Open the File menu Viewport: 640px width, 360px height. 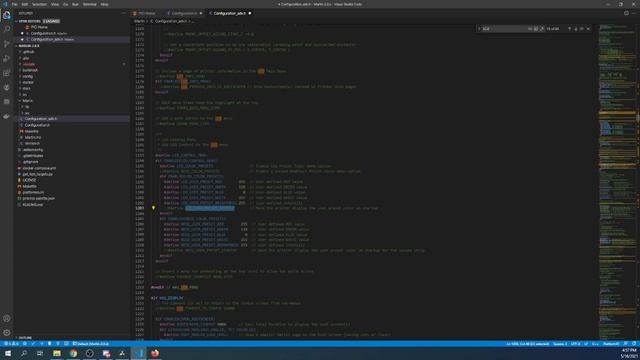(x=15, y=4)
